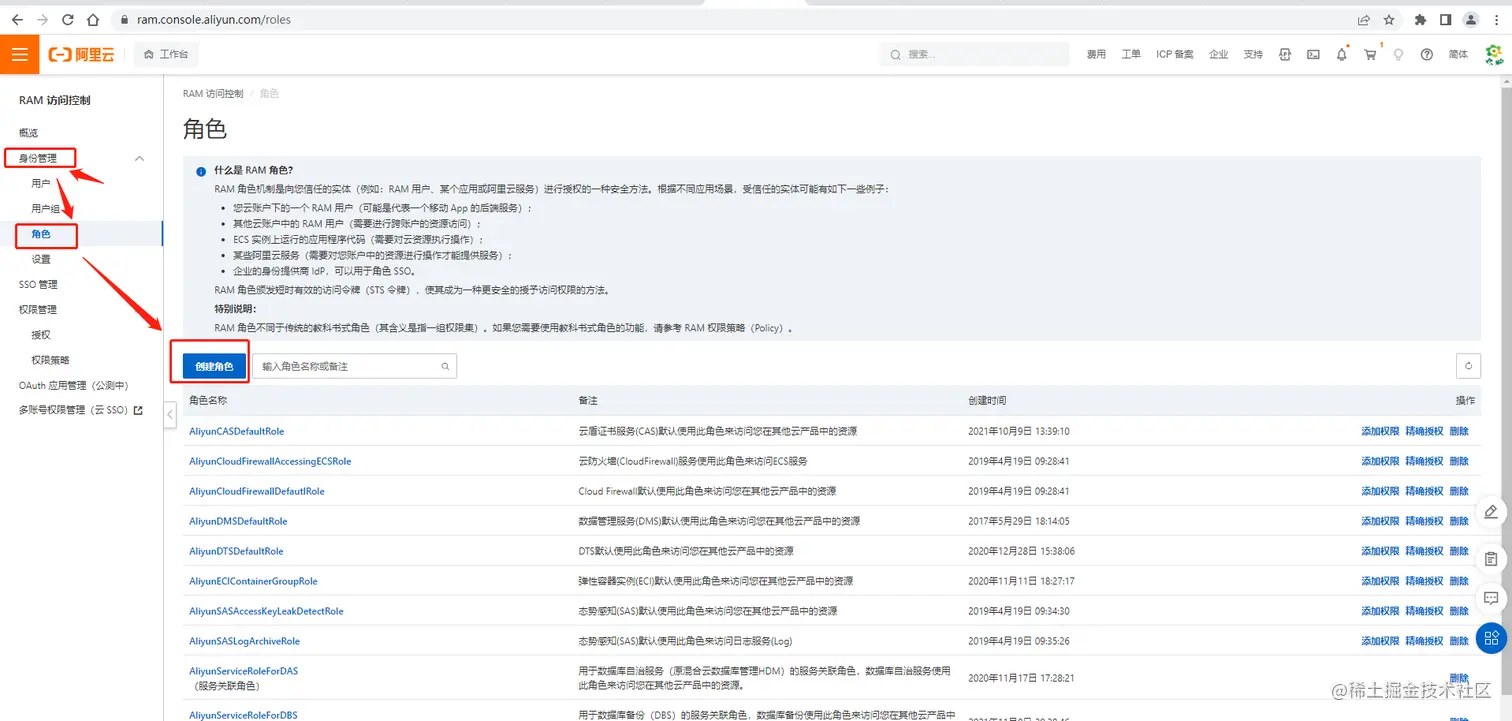Open the AliyunDTSDefaultRole role
1512x721 pixels.
tap(236, 551)
